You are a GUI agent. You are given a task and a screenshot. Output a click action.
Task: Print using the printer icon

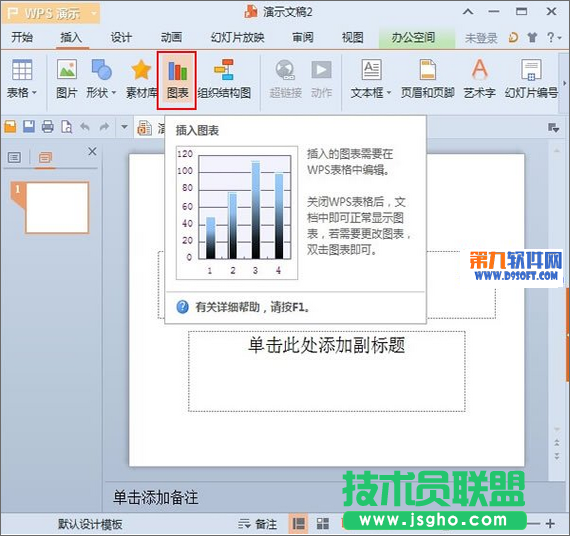pyautogui.click(x=48, y=127)
